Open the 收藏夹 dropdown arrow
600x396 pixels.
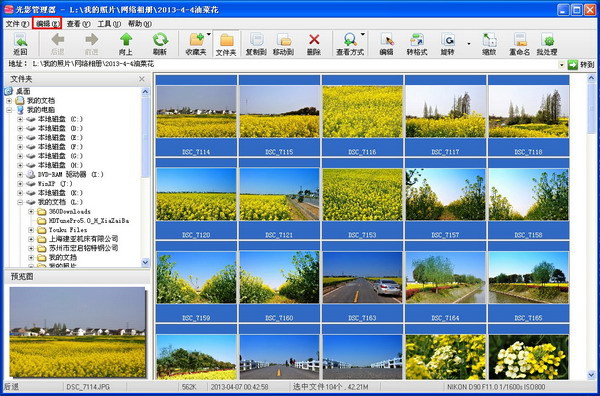pyautogui.click(x=209, y=35)
